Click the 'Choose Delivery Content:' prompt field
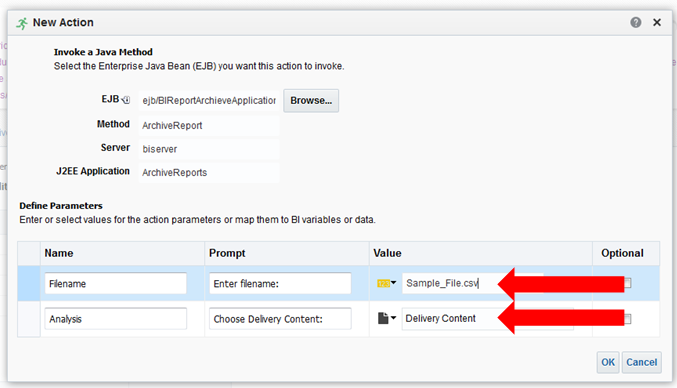Image resolution: width=677 pixels, height=388 pixels. (280, 319)
